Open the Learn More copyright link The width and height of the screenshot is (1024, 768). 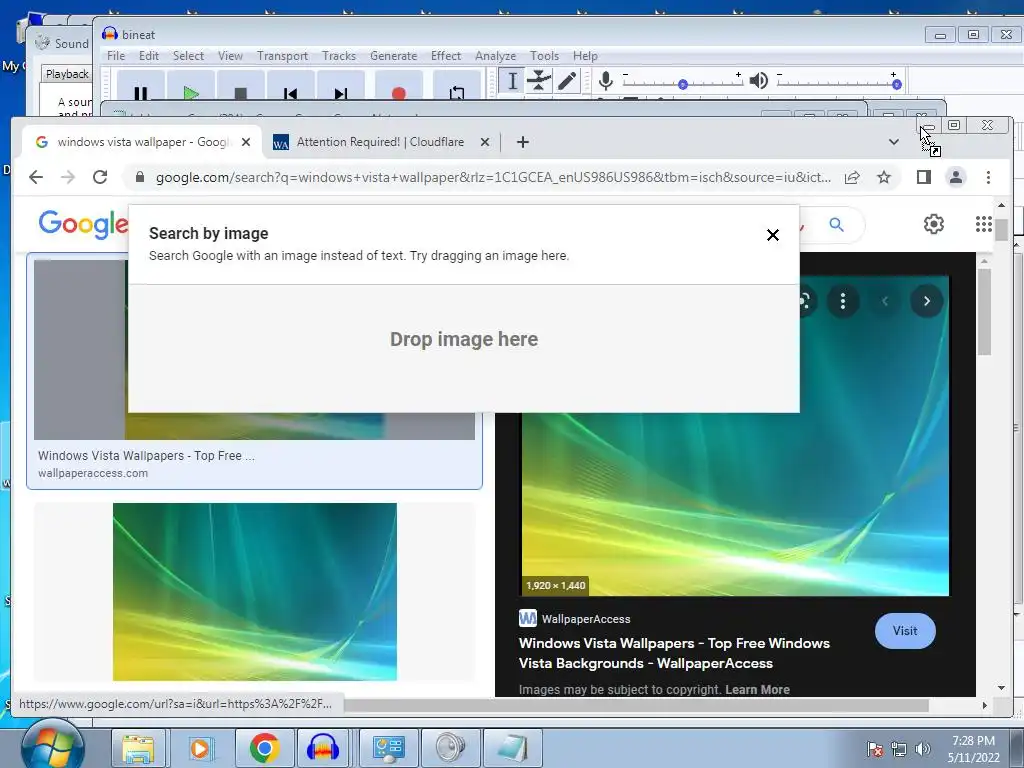pyautogui.click(x=757, y=690)
